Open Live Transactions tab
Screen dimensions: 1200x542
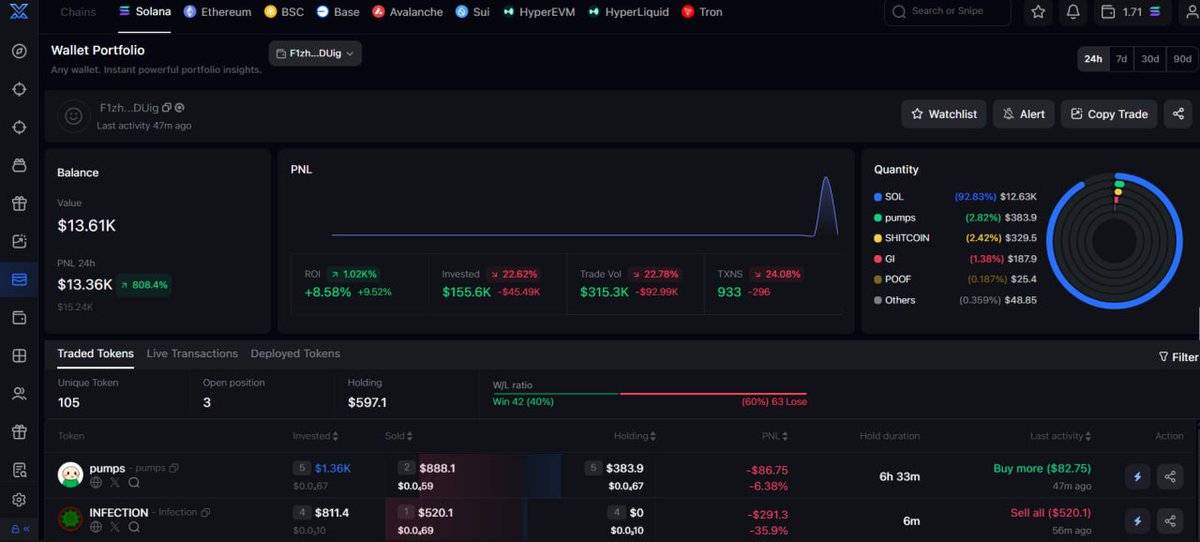[192, 354]
